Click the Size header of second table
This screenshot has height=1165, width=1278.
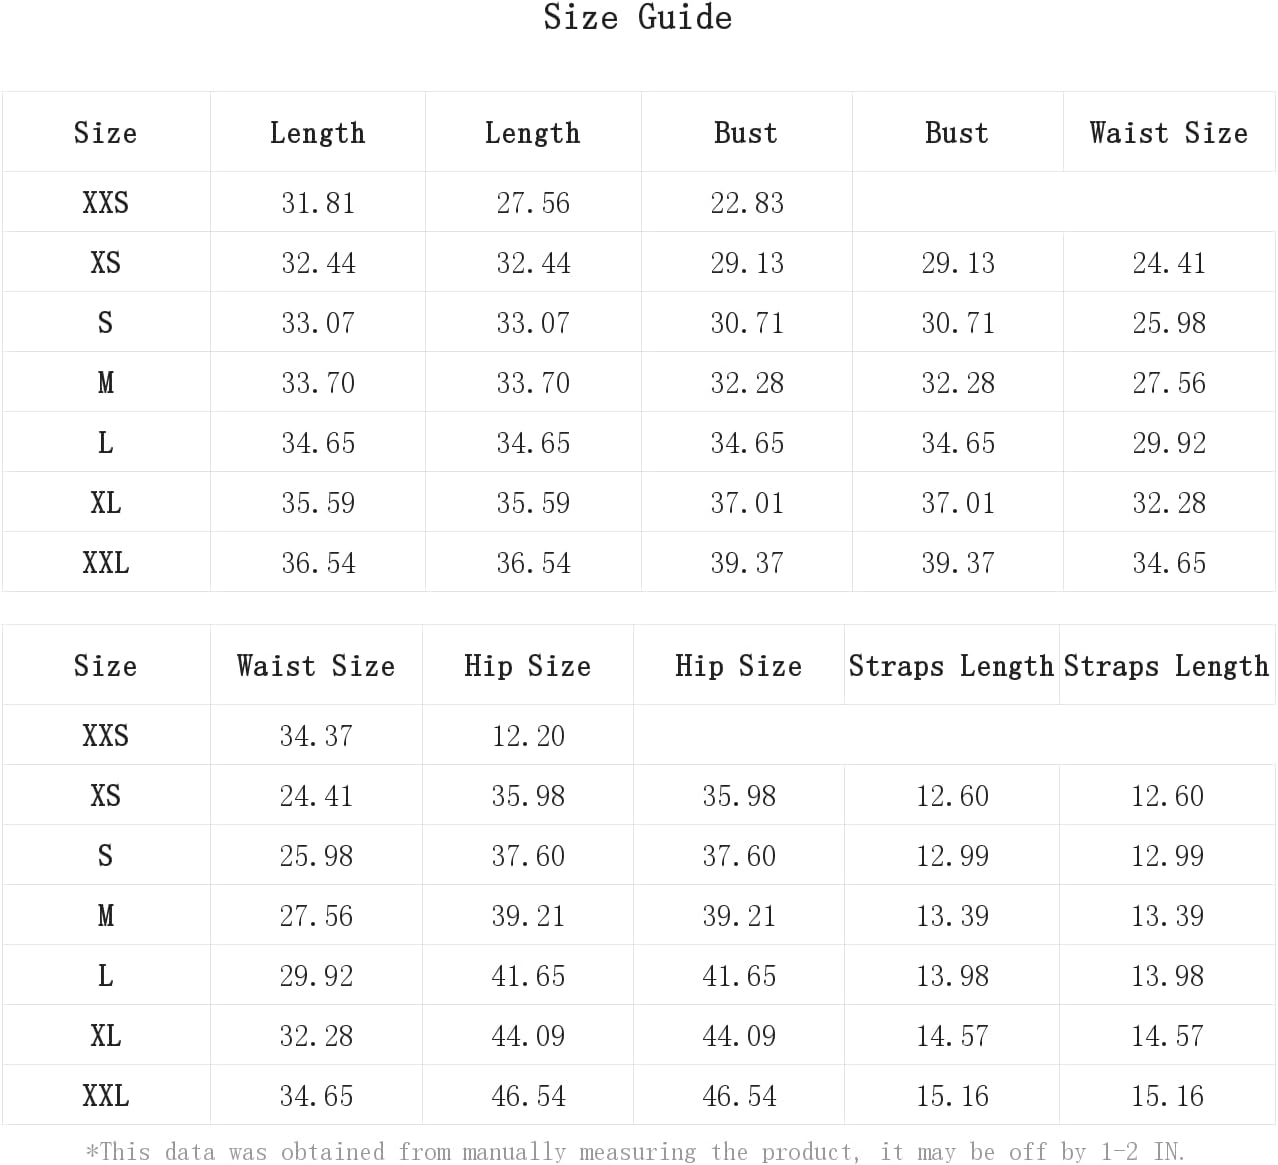[105, 666]
